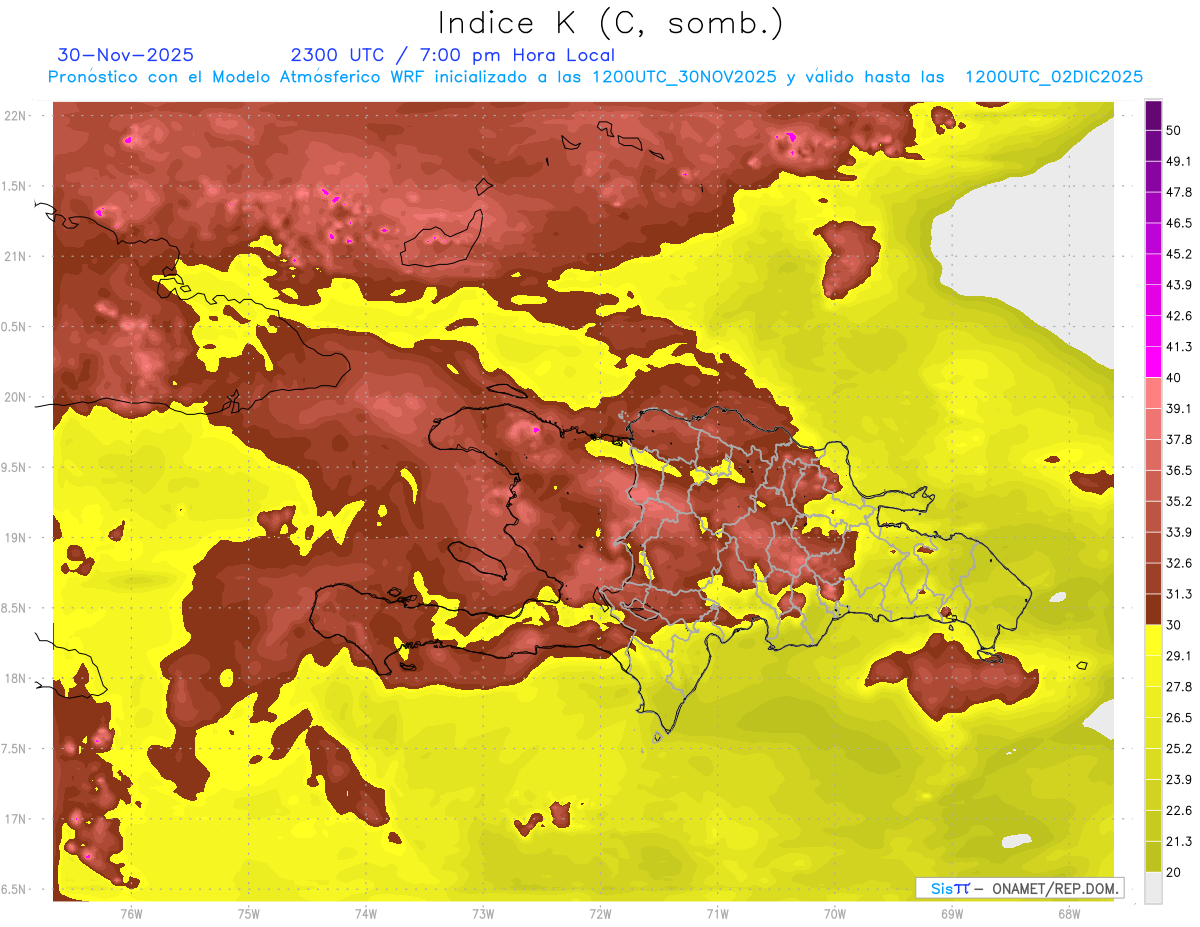The image size is (1200, 927).
Task: Click the color scale value '31.3'
Action: tap(1179, 594)
